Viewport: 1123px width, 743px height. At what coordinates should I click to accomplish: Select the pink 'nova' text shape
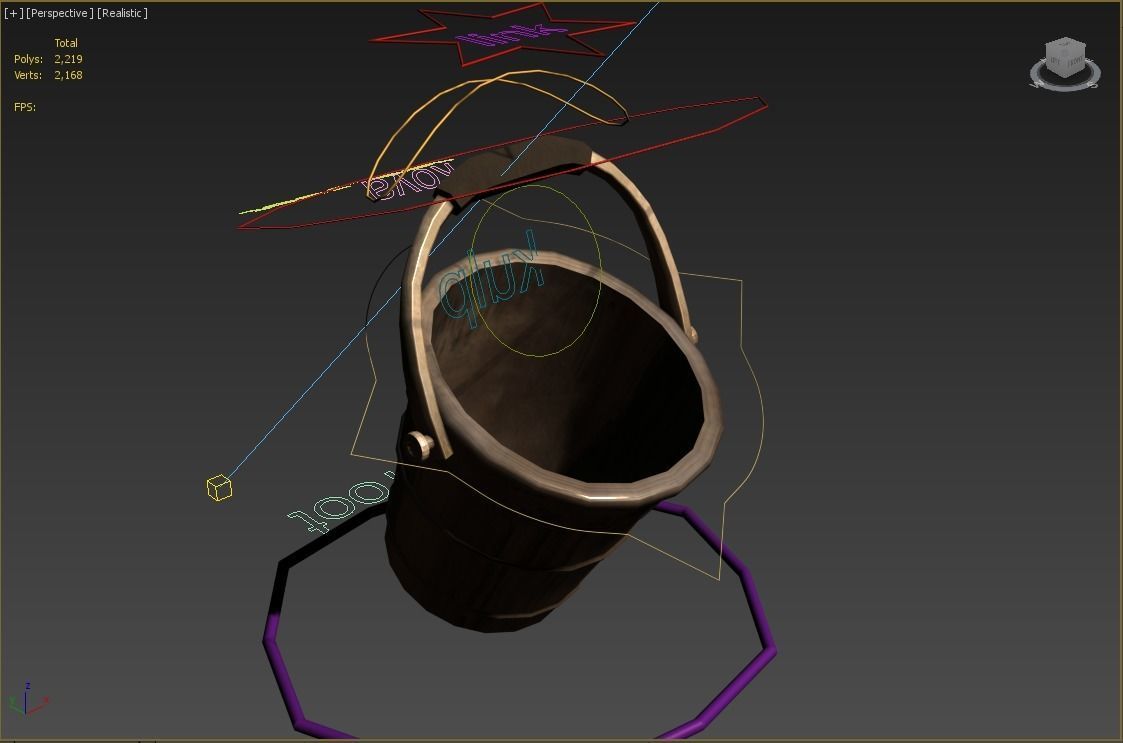coord(408,180)
